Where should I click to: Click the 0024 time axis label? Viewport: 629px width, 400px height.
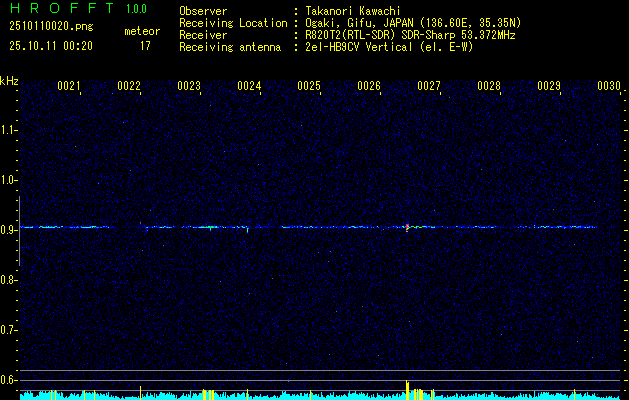[x=249, y=85]
